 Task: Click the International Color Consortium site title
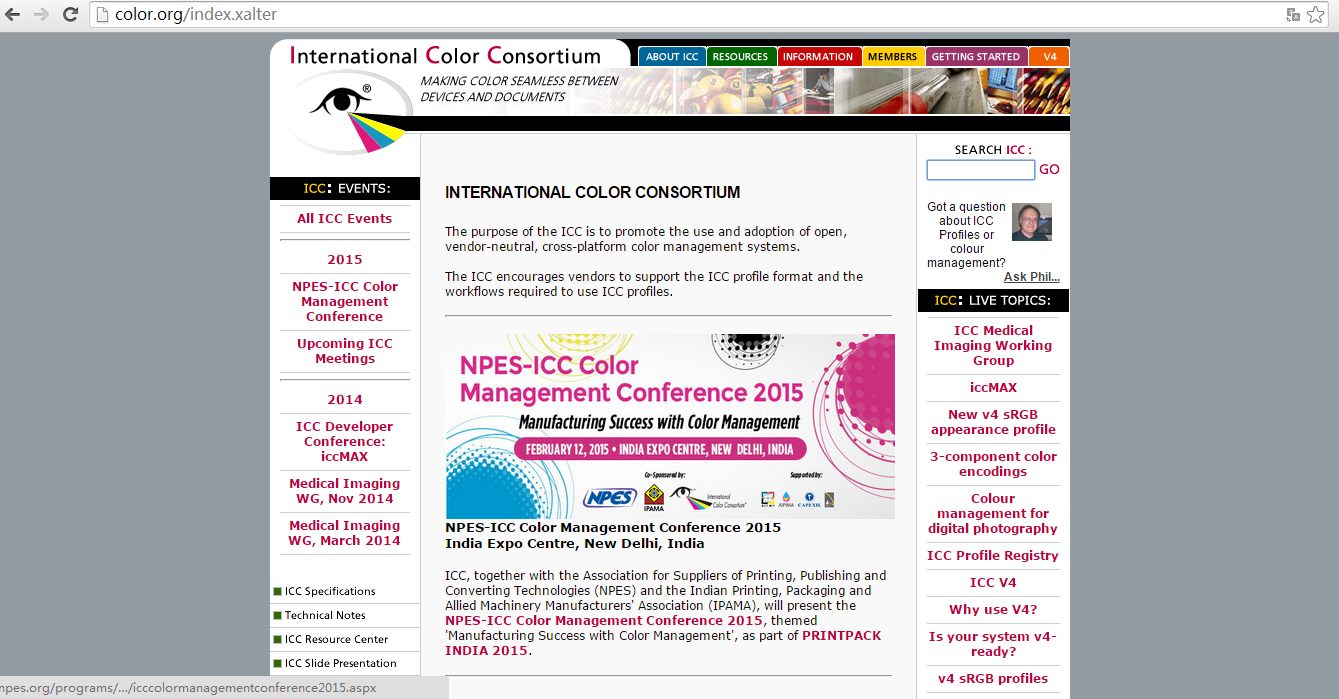click(445, 56)
